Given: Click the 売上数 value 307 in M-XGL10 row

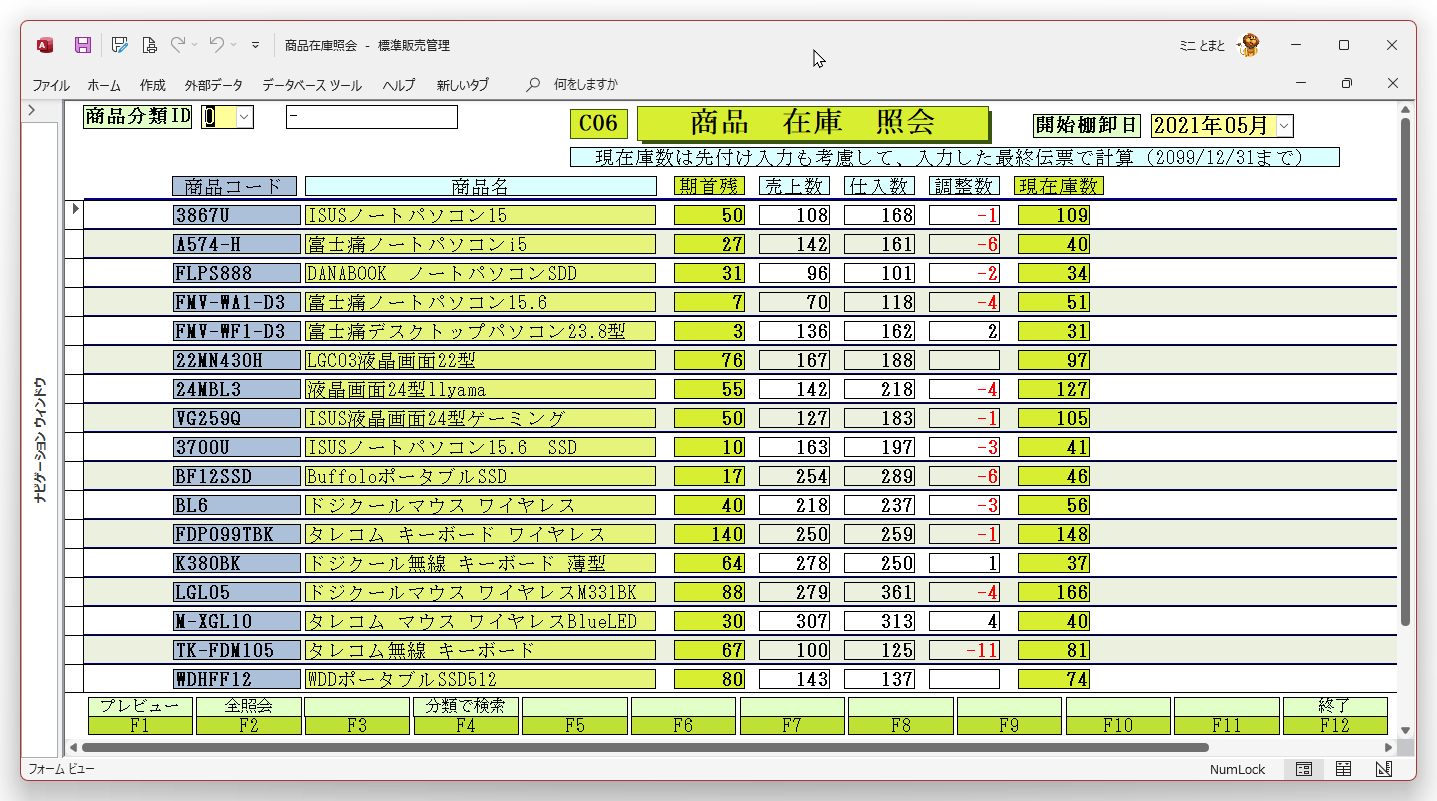Looking at the screenshot, I should click(794, 621).
